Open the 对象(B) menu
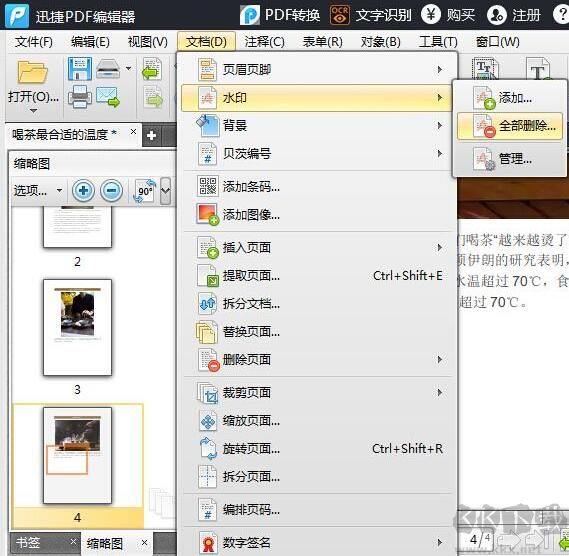This screenshot has height=556, width=569. click(380, 42)
